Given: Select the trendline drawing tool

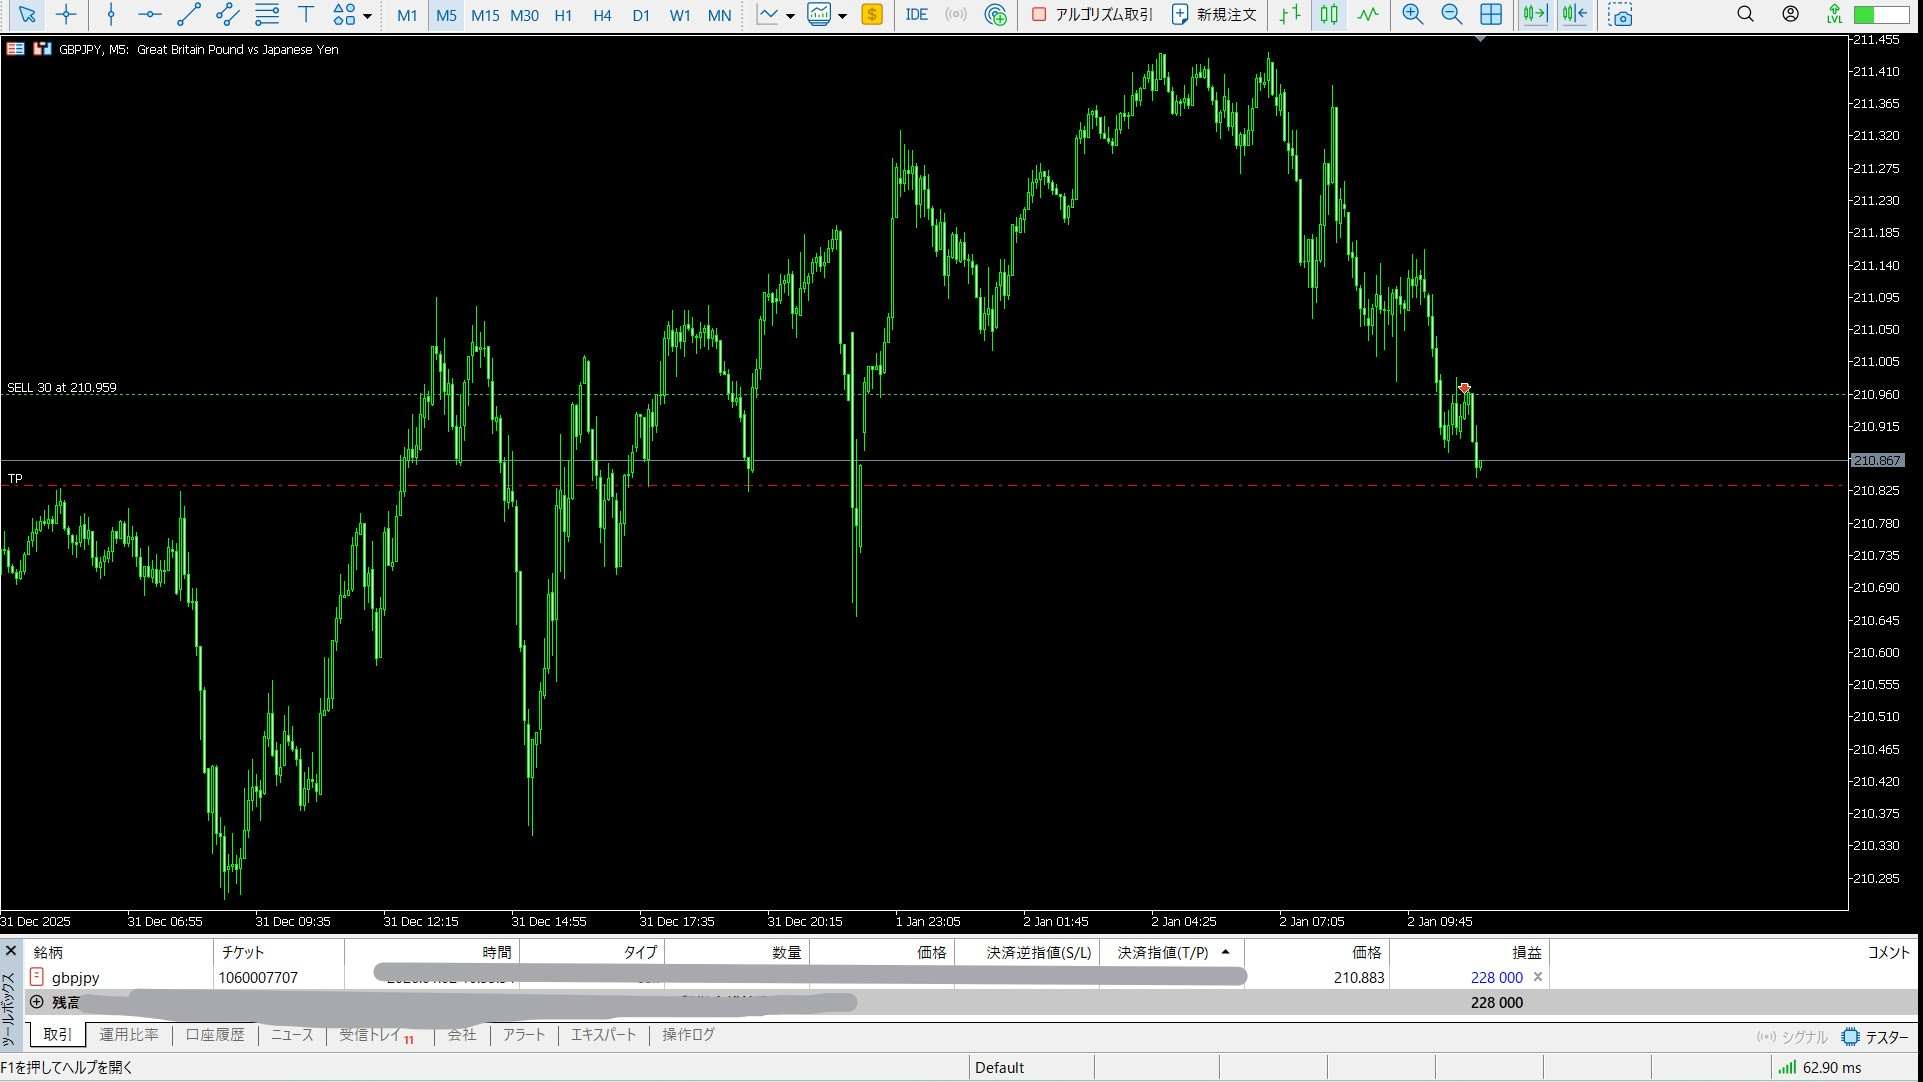Looking at the screenshot, I should click(188, 14).
